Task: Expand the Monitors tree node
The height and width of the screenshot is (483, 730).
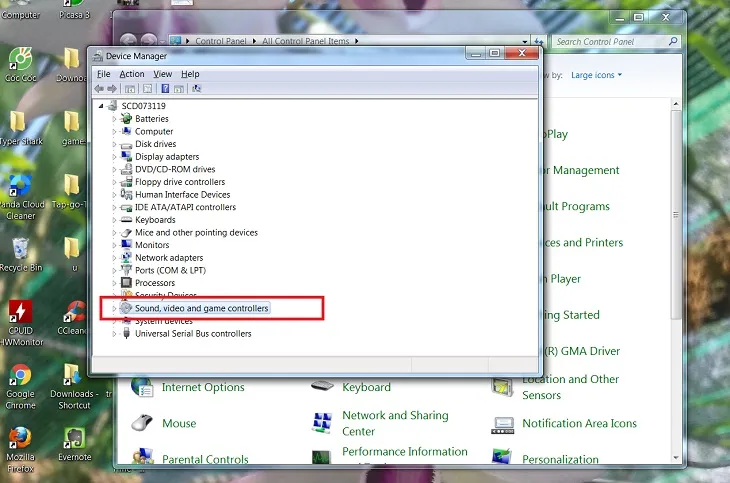Action: 114,245
